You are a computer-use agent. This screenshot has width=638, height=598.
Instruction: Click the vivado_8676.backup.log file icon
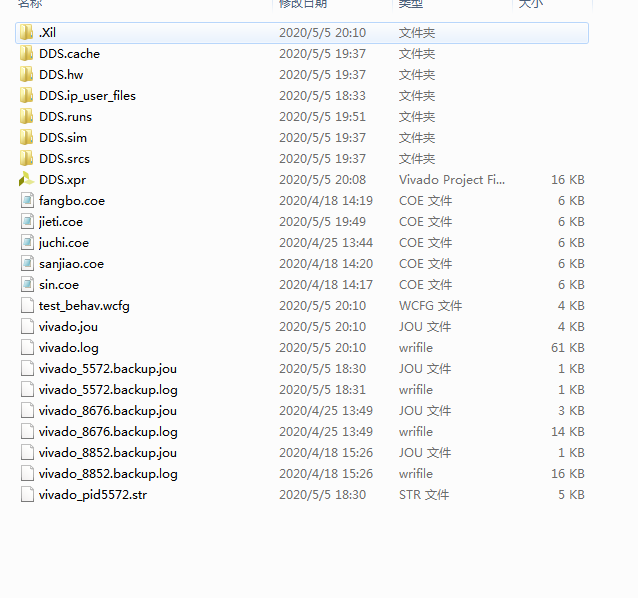[x=27, y=432]
